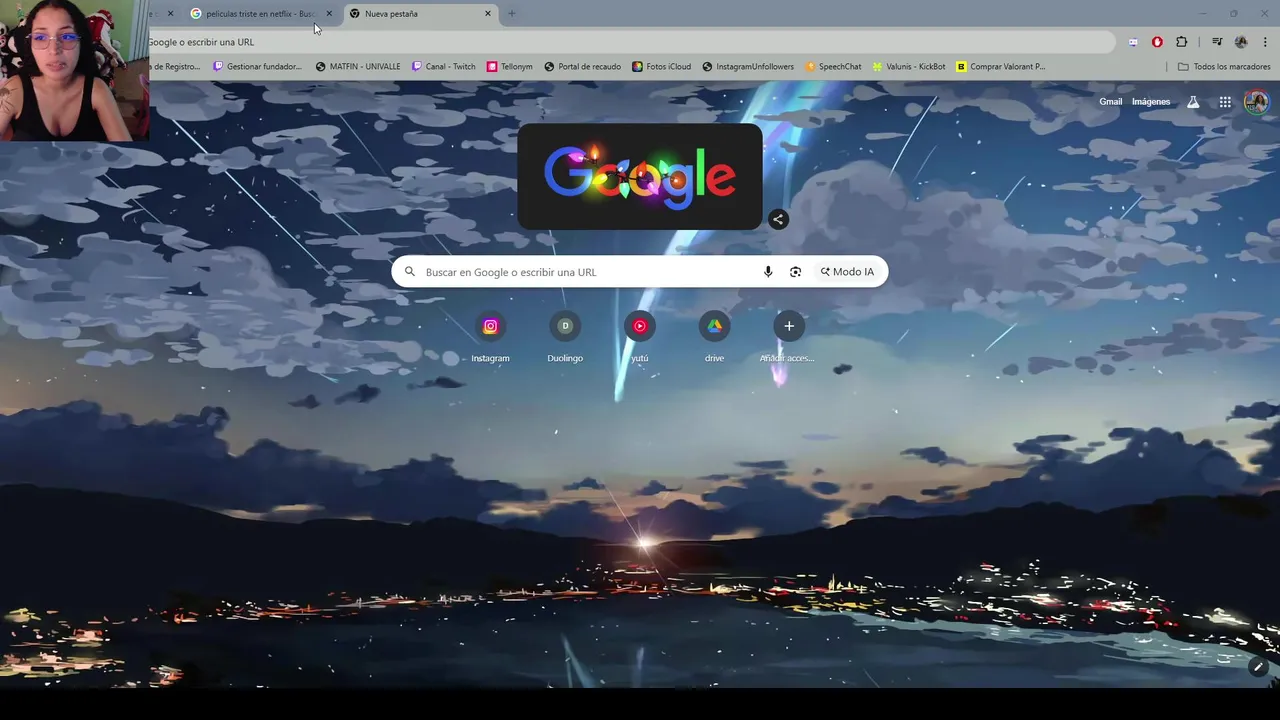Select the Nueva pestaña tab
This screenshot has height=720, width=1280.
tap(420, 14)
